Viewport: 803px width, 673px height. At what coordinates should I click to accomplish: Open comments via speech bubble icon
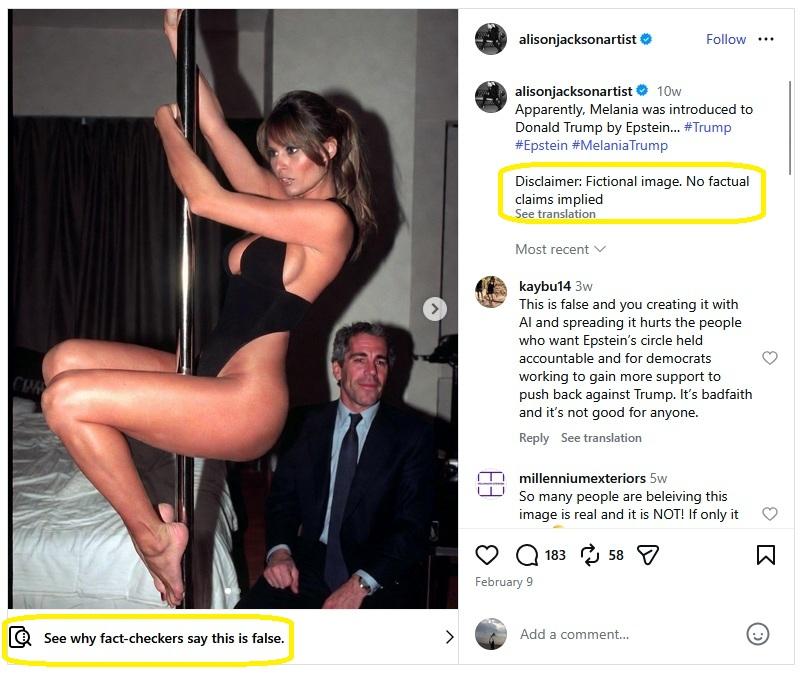pos(527,555)
